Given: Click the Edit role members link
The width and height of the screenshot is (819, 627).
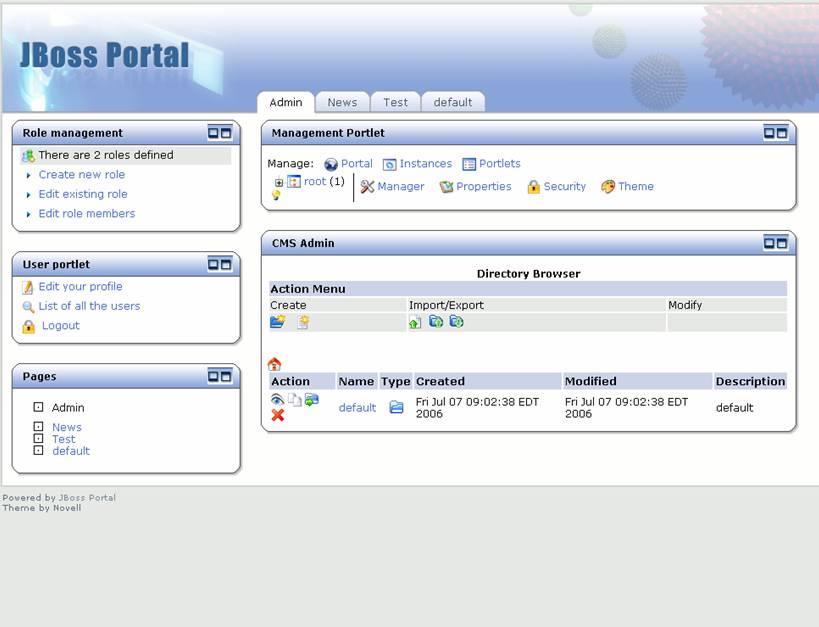Looking at the screenshot, I should click(87, 213).
